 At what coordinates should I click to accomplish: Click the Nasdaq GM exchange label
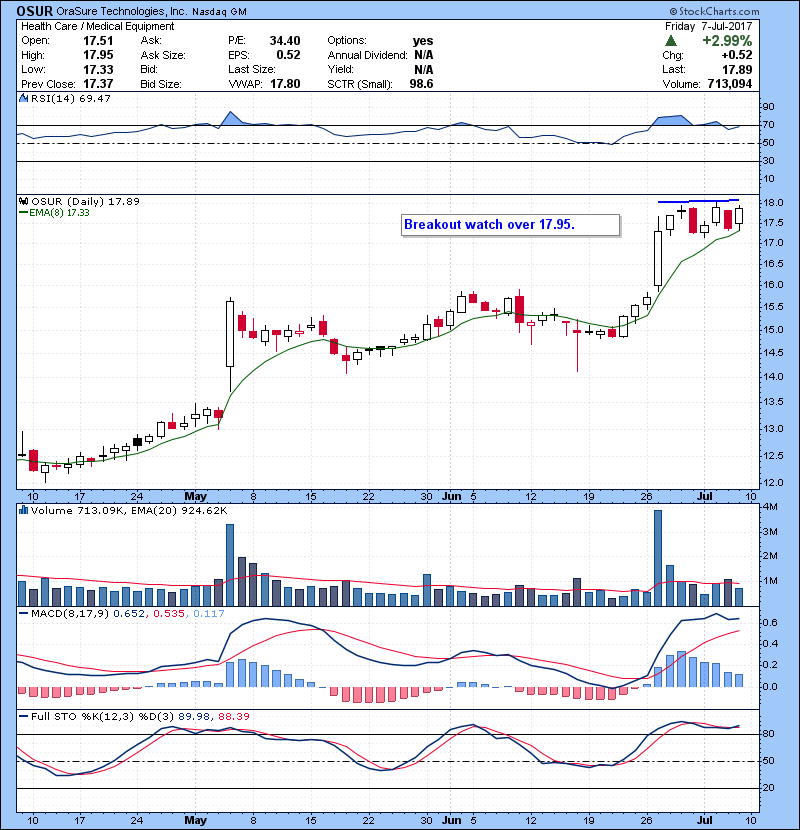pos(219,12)
